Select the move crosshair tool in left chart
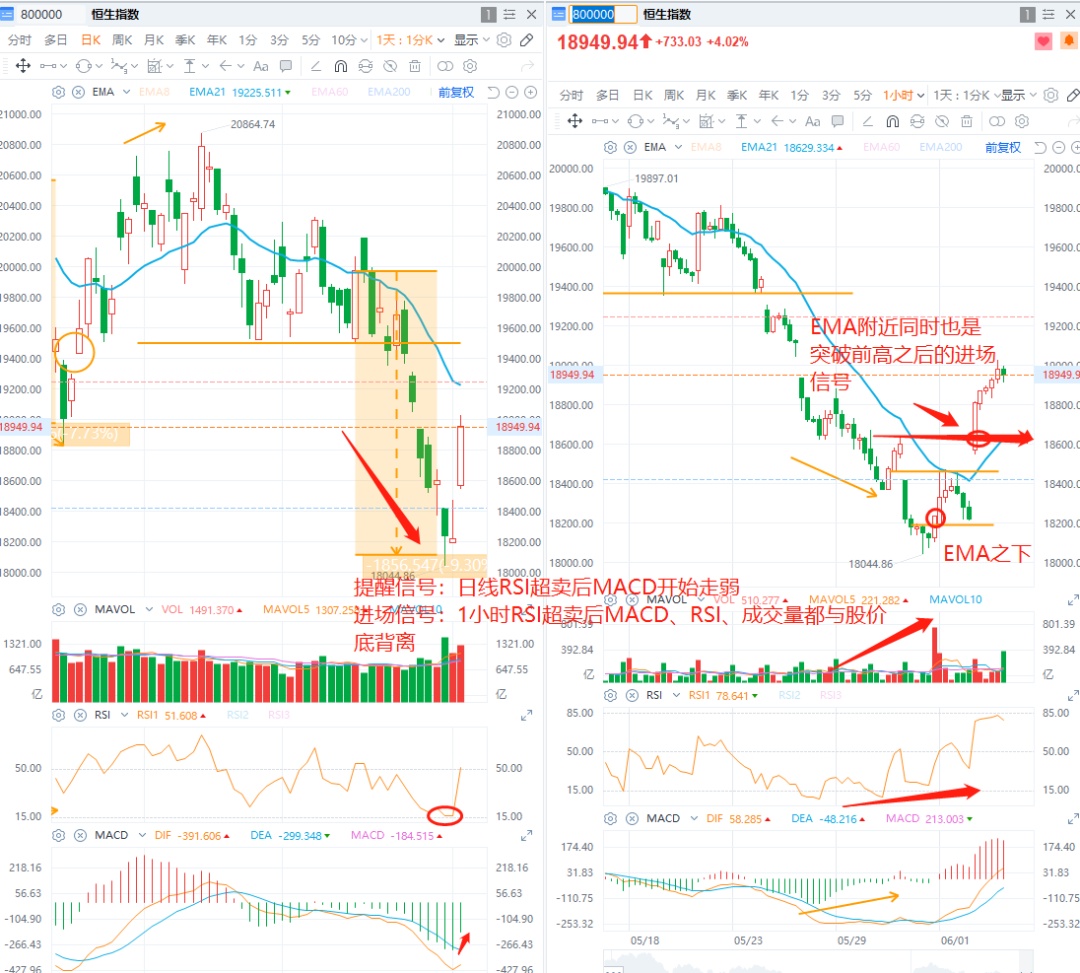Image resolution: width=1080 pixels, height=973 pixels. (23, 66)
